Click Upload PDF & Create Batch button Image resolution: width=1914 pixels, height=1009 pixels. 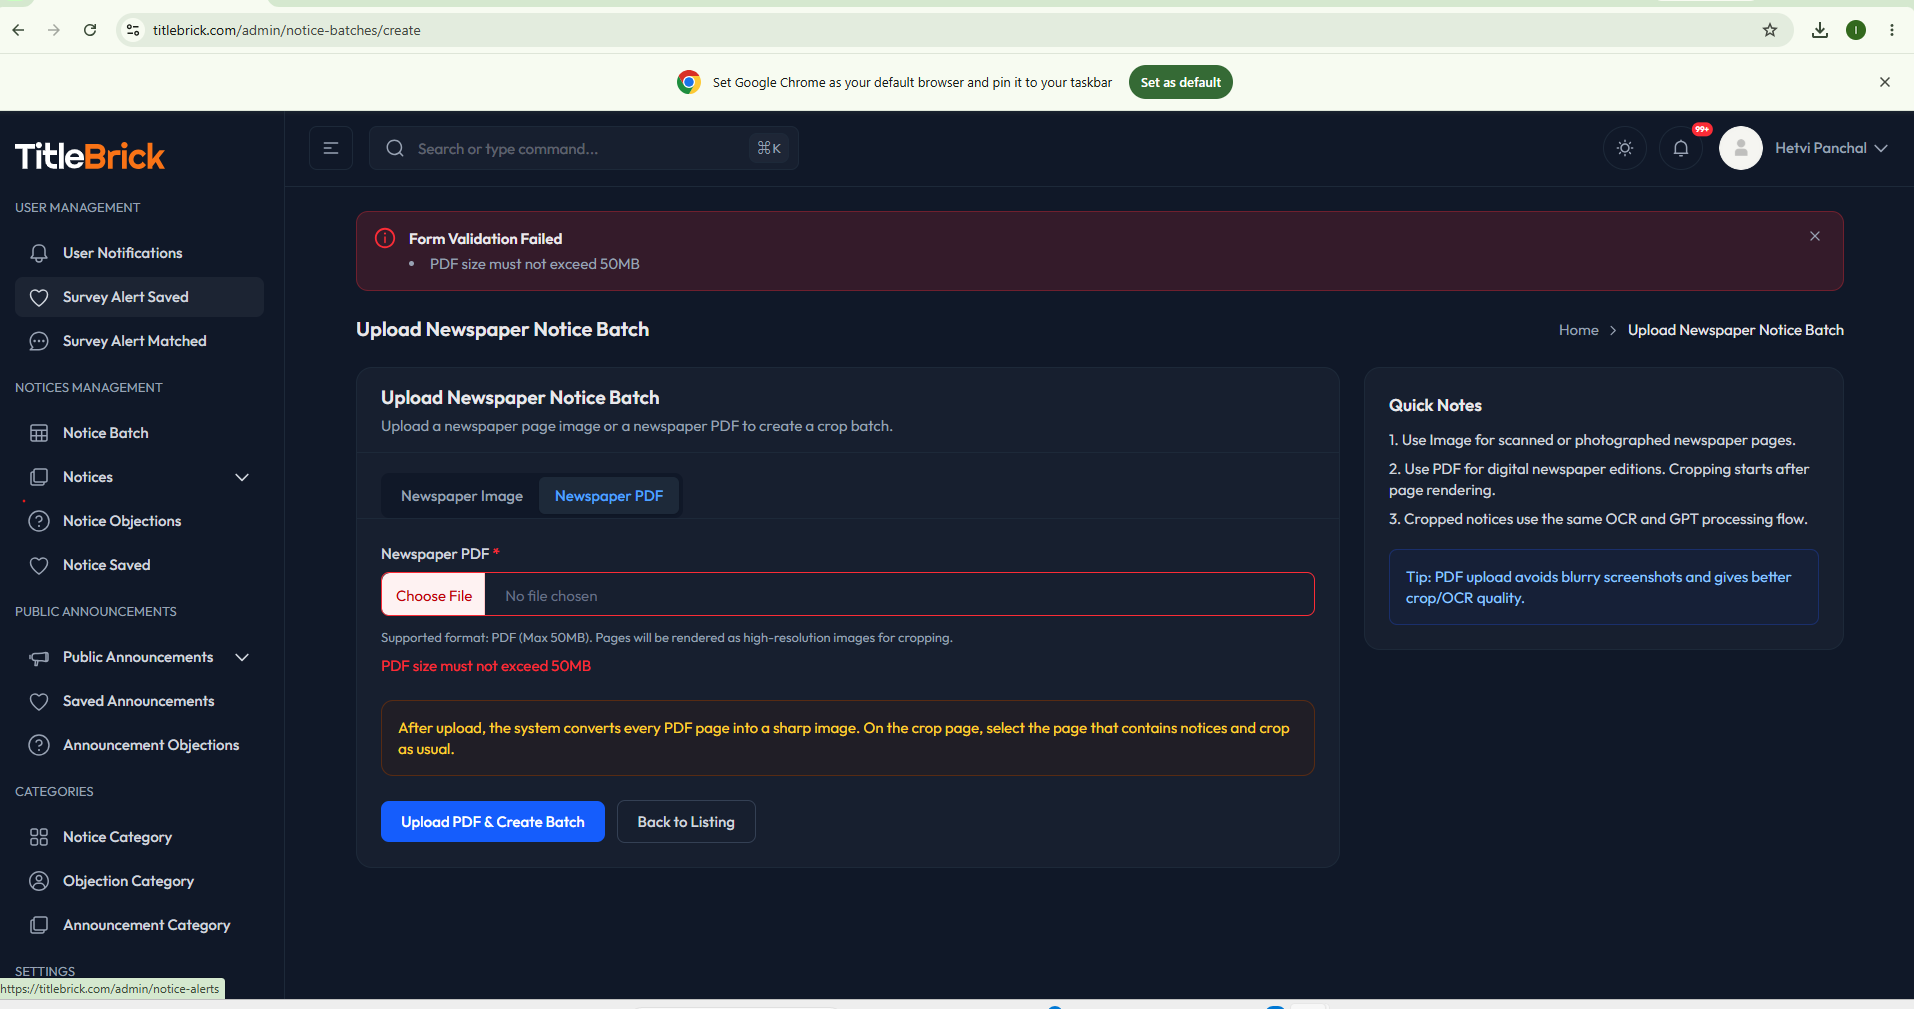coord(493,822)
